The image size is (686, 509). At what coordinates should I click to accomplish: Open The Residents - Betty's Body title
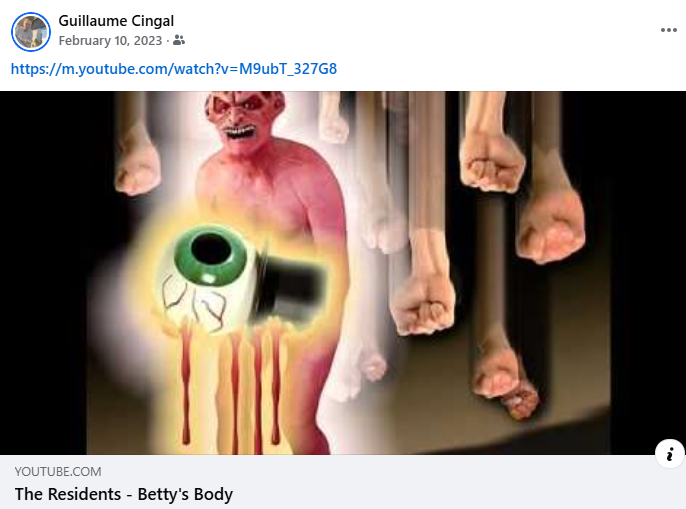[x=124, y=494]
